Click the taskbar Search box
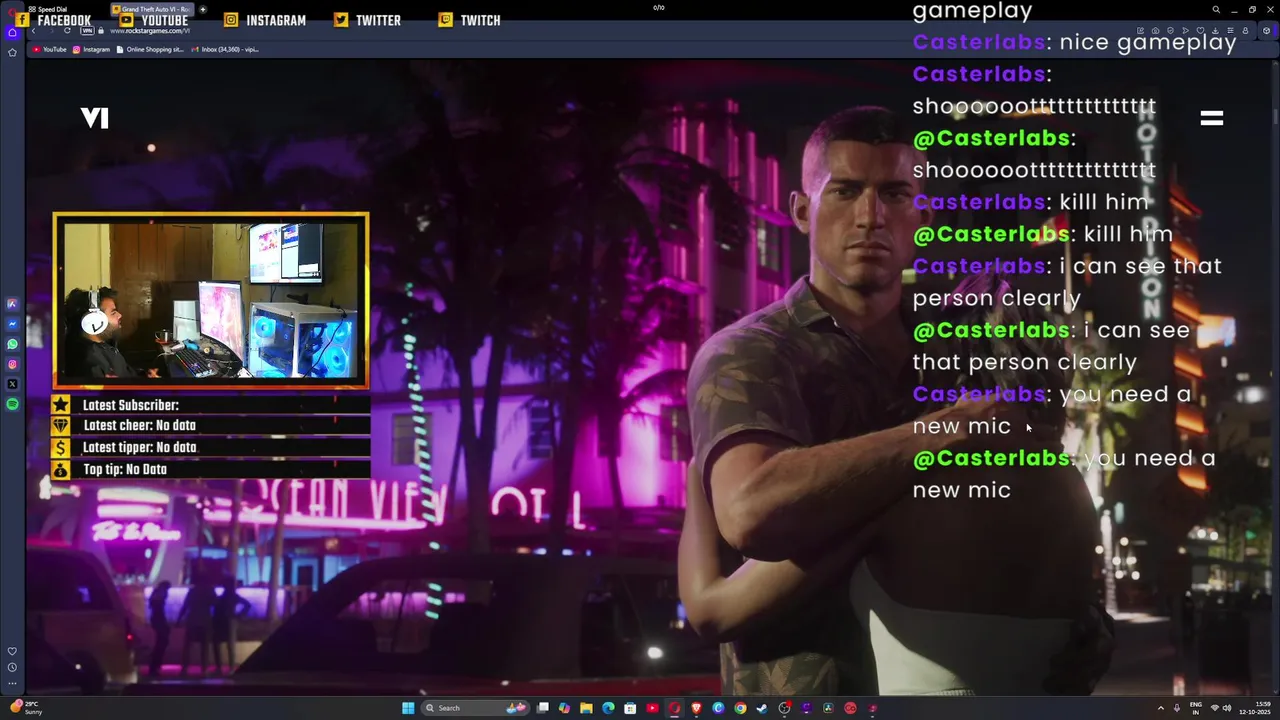 (x=475, y=708)
